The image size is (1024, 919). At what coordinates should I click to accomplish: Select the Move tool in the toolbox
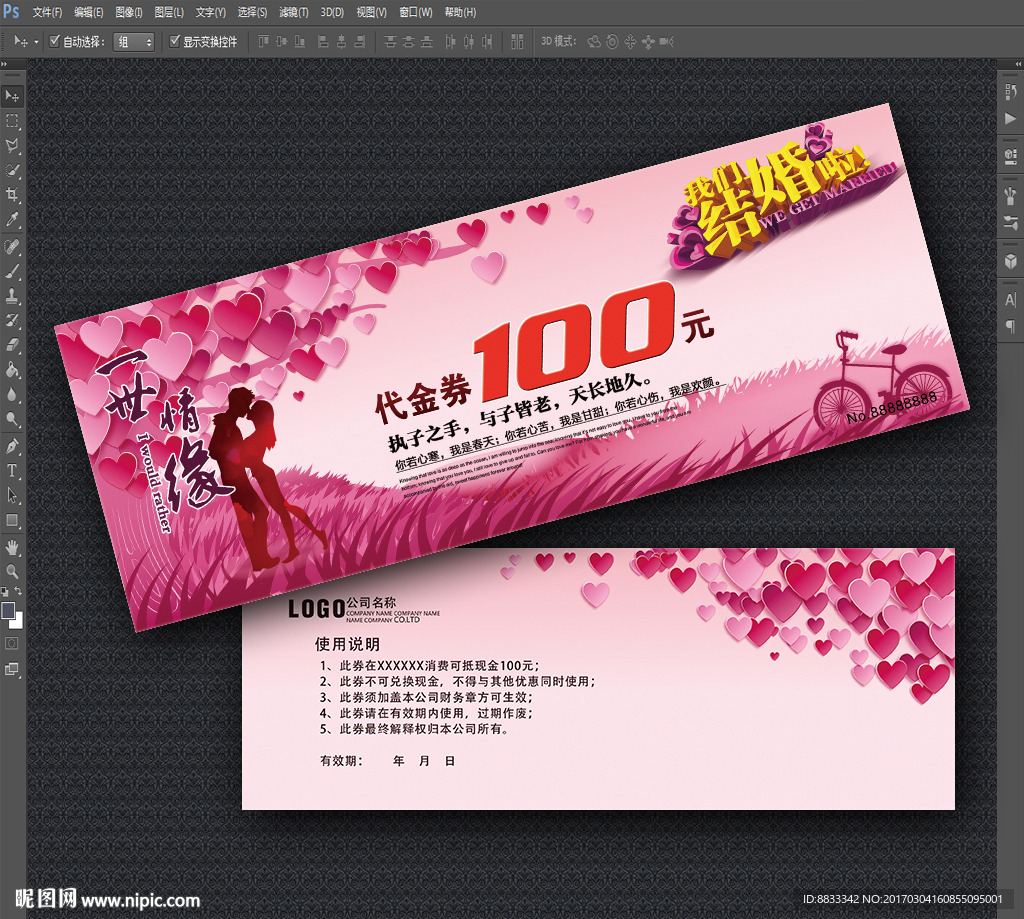point(12,96)
